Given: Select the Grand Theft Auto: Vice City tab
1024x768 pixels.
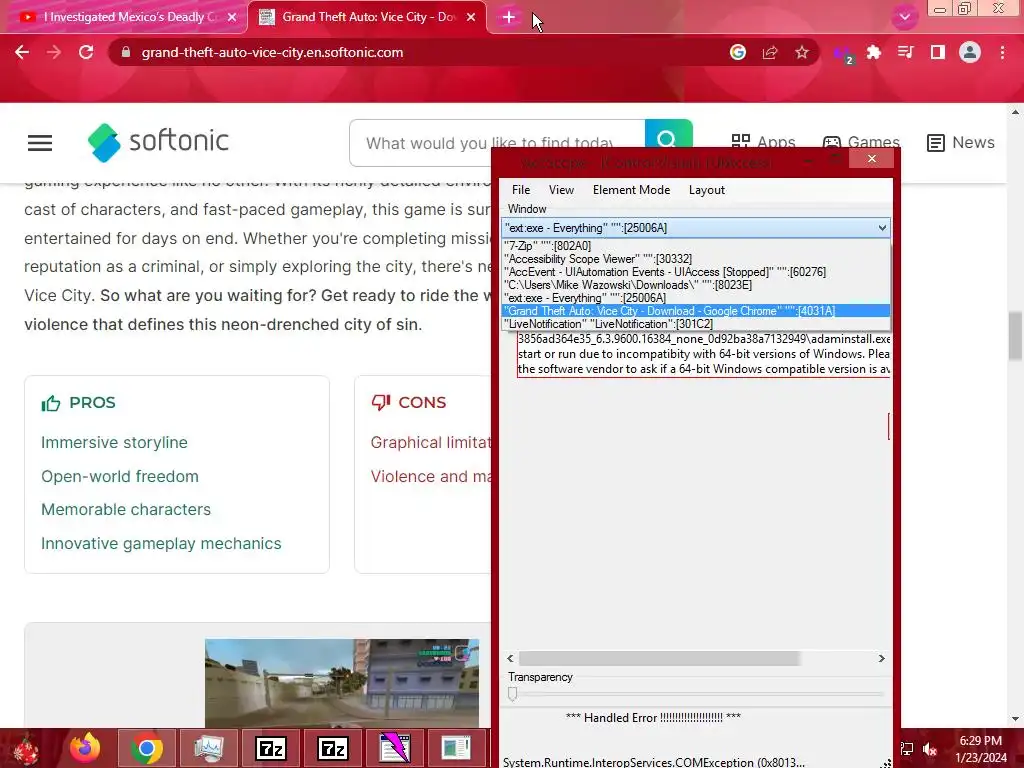Looking at the screenshot, I should pos(368,17).
